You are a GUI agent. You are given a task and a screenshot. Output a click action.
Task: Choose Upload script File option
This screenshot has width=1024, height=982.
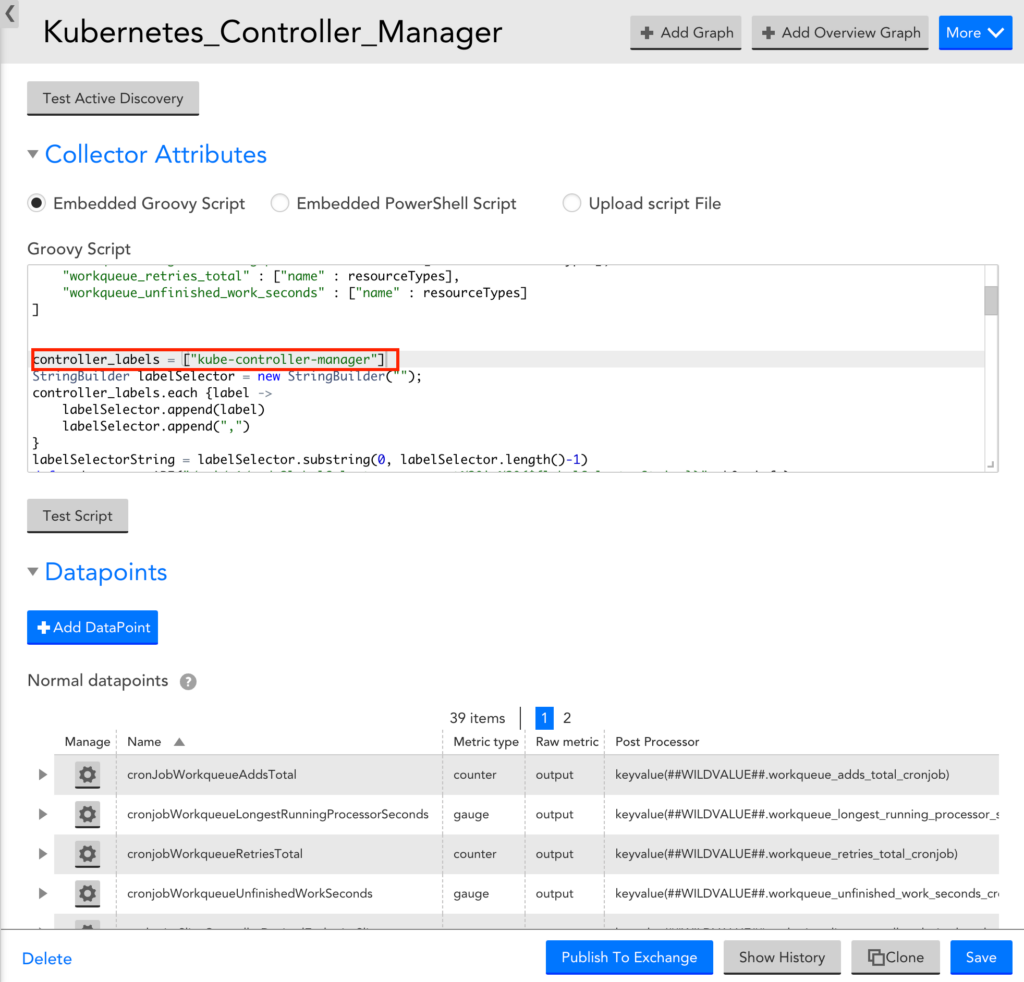click(x=572, y=203)
